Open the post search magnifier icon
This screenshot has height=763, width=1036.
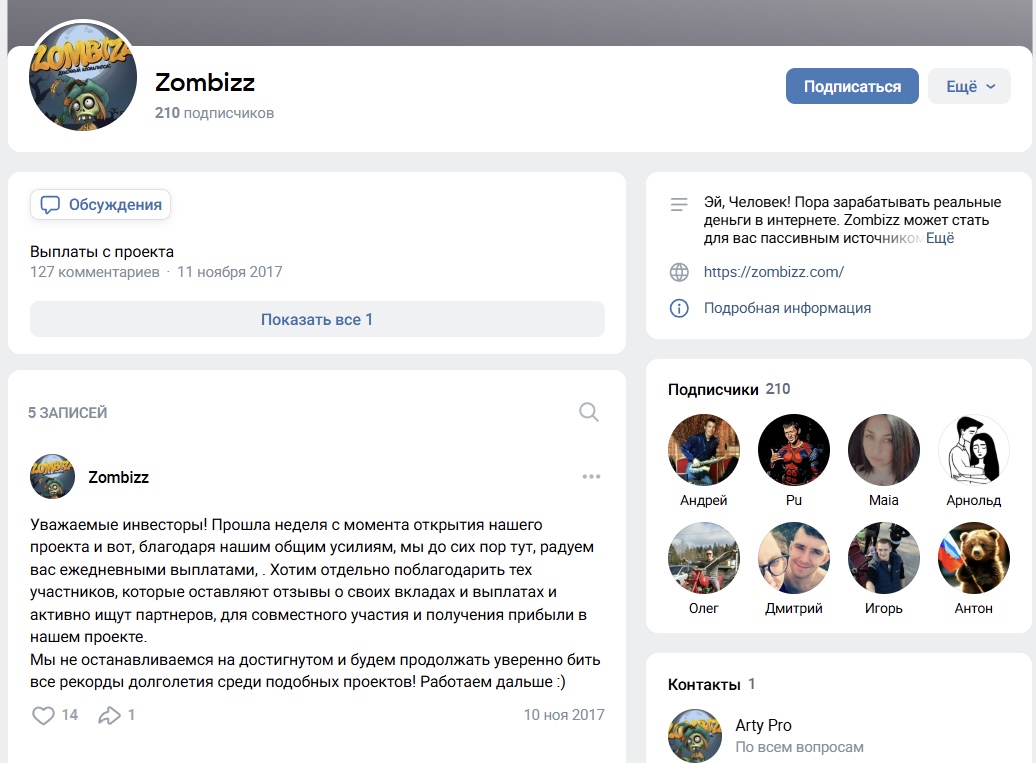tap(589, 411)
